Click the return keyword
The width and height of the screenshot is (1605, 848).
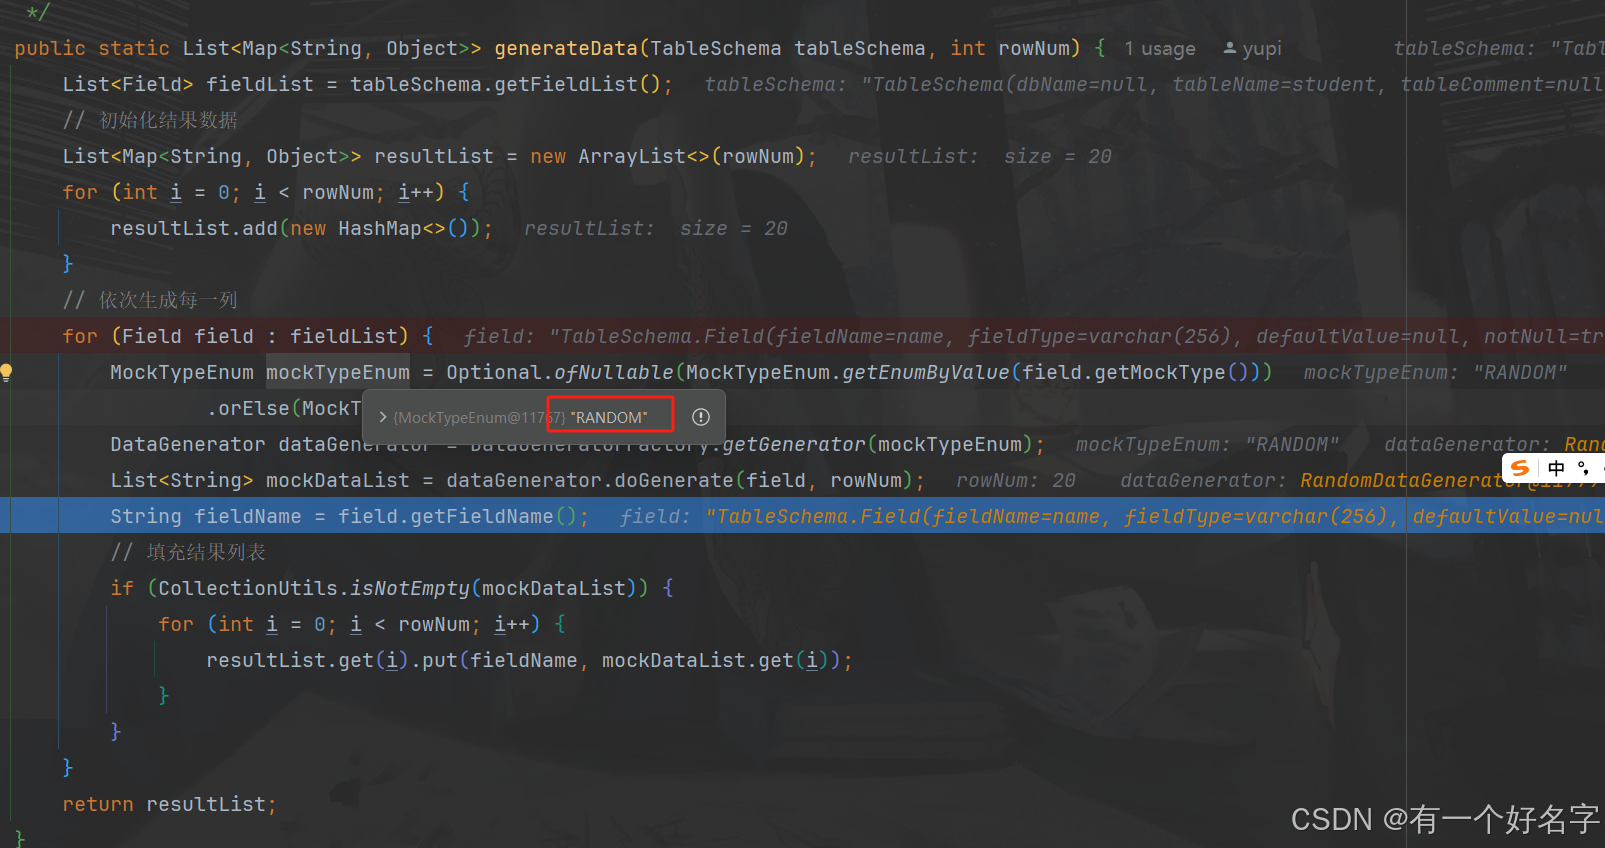pos(98,804)
